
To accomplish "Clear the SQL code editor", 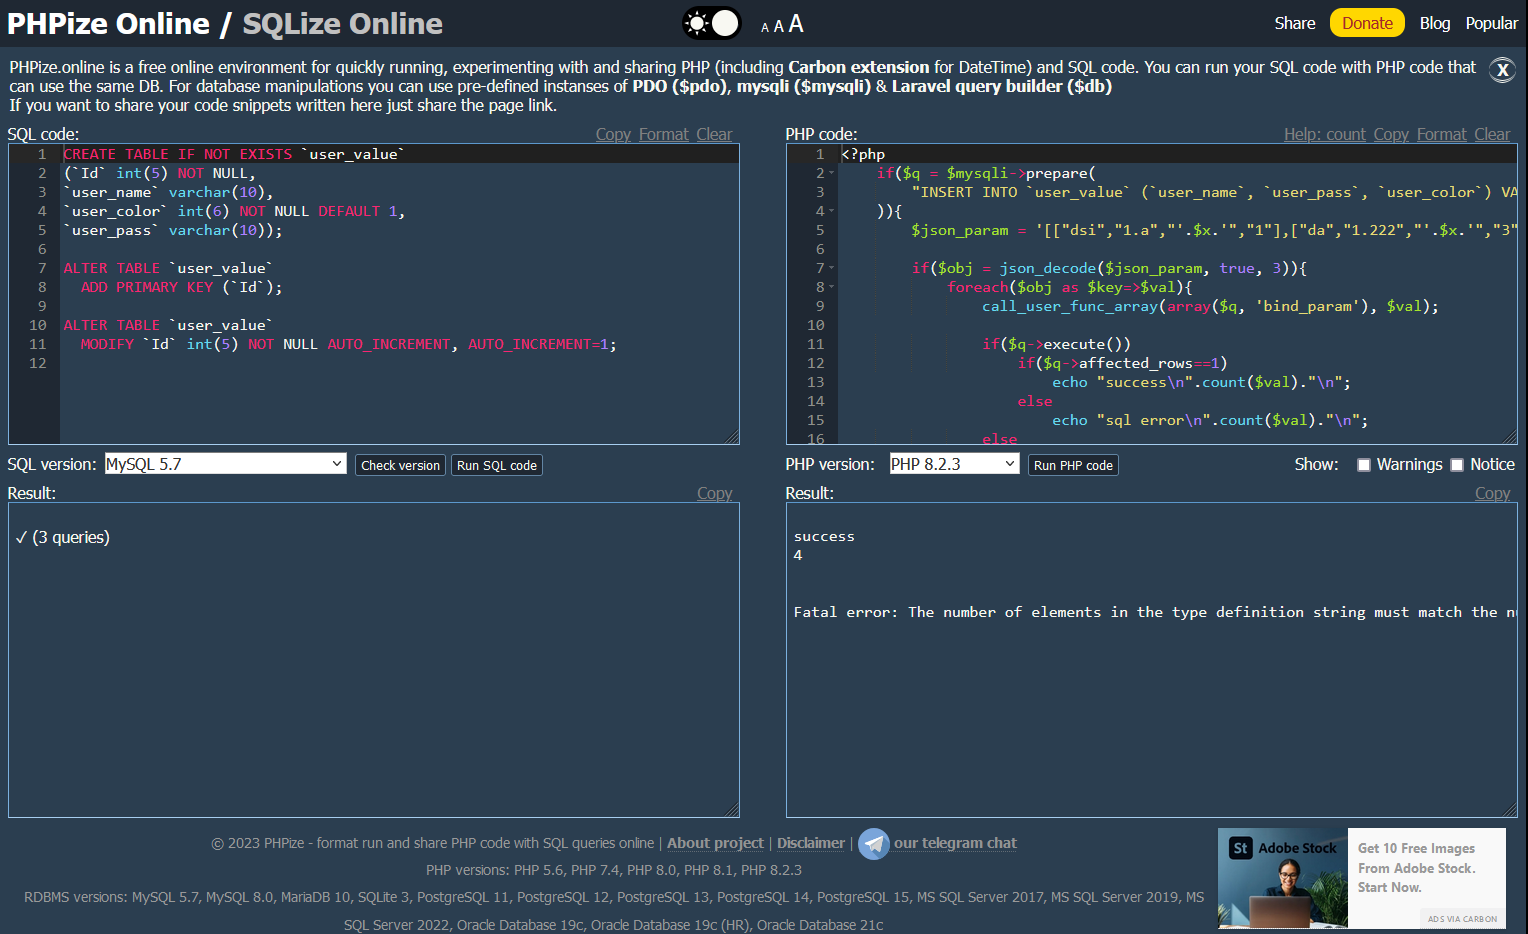I will 714,134.
